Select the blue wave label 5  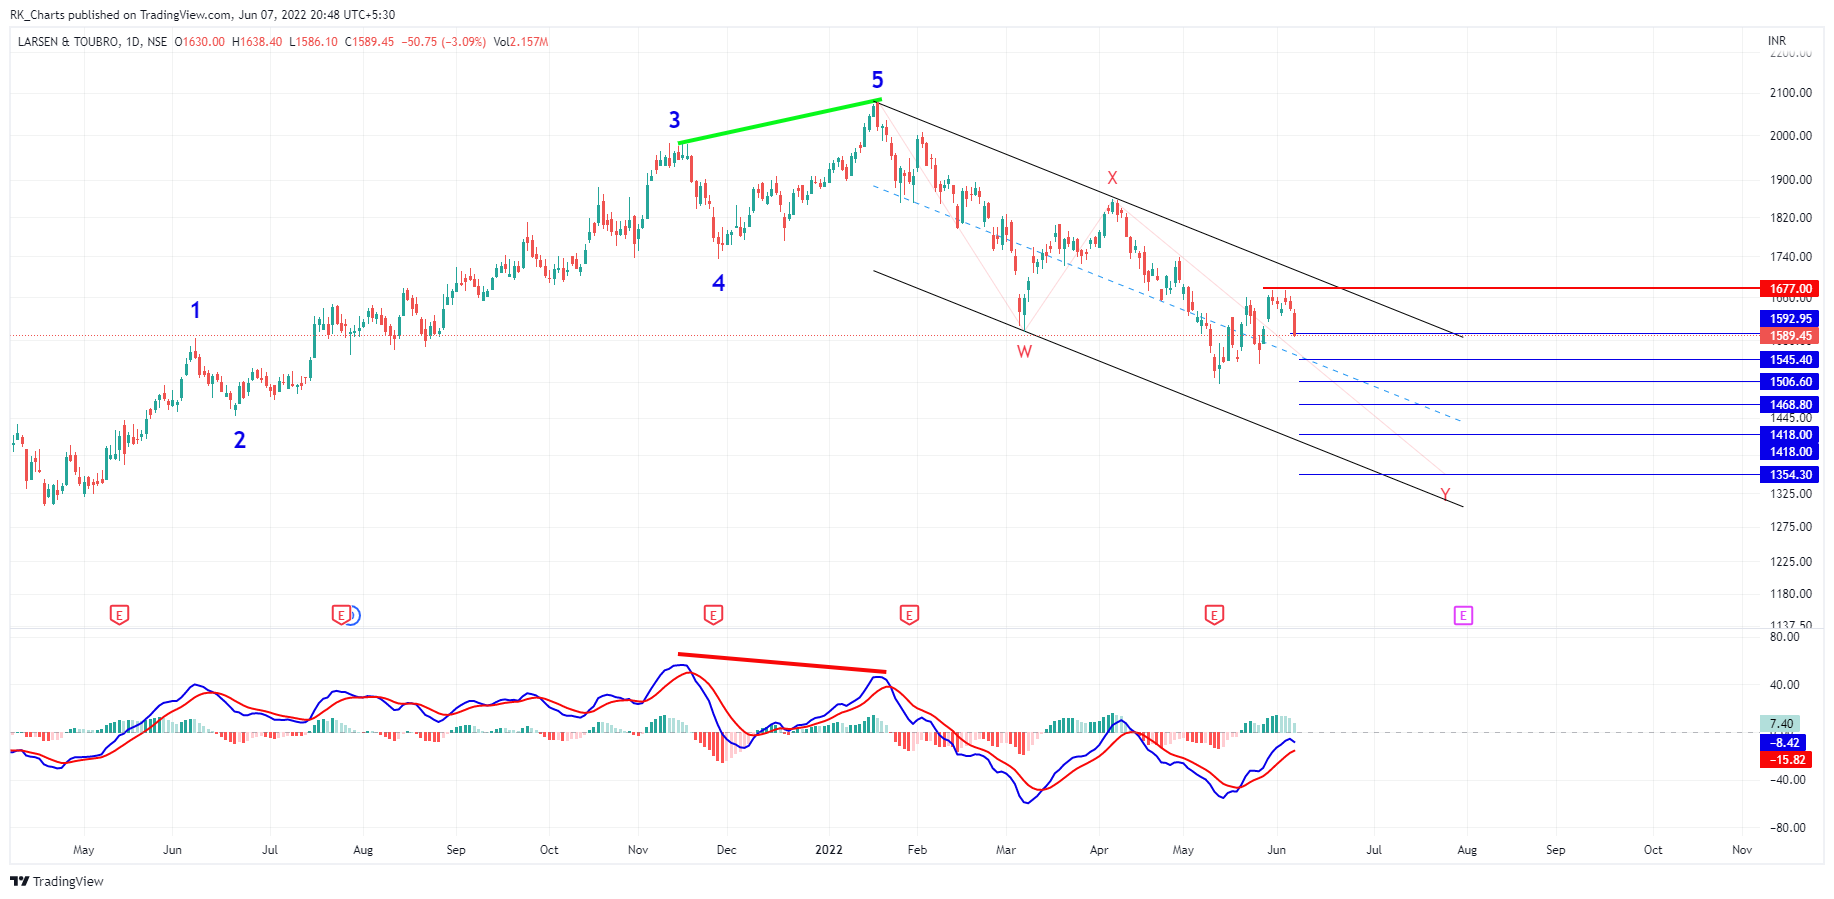pos(877,79)
